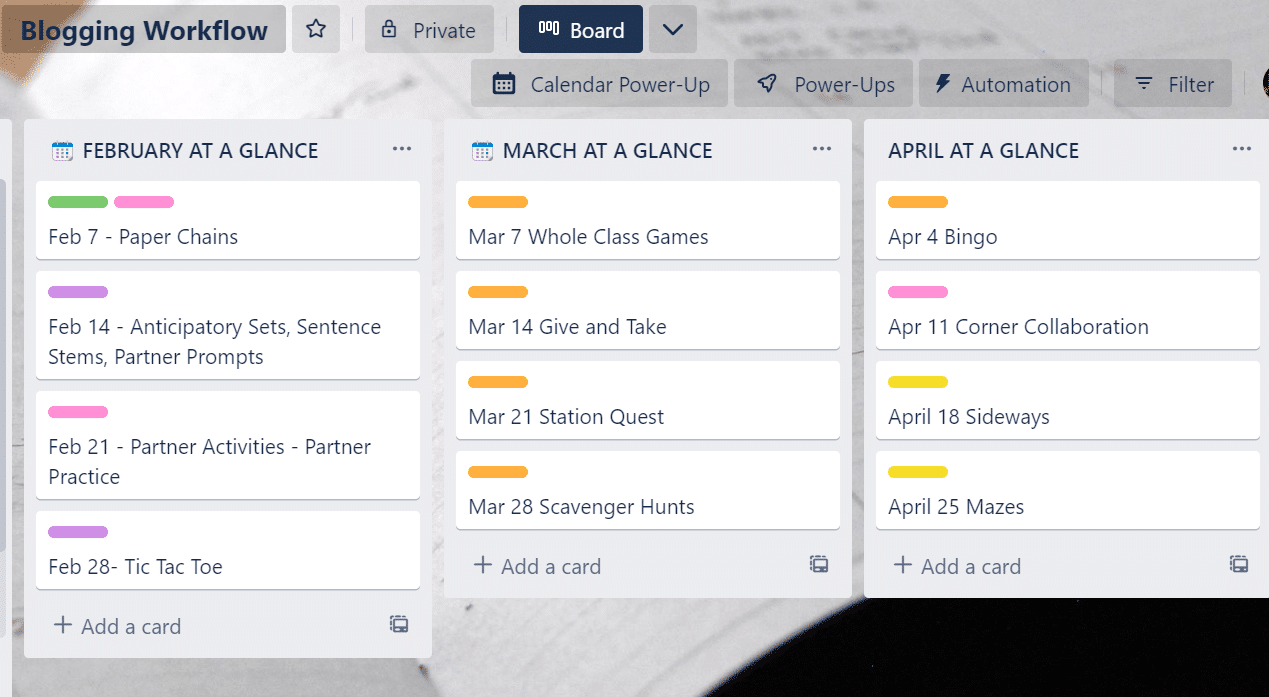This screenshot has height=697, width=1269.
Task: Open the Mar 7 Whole Class Games card
Action: pos(588,236)
